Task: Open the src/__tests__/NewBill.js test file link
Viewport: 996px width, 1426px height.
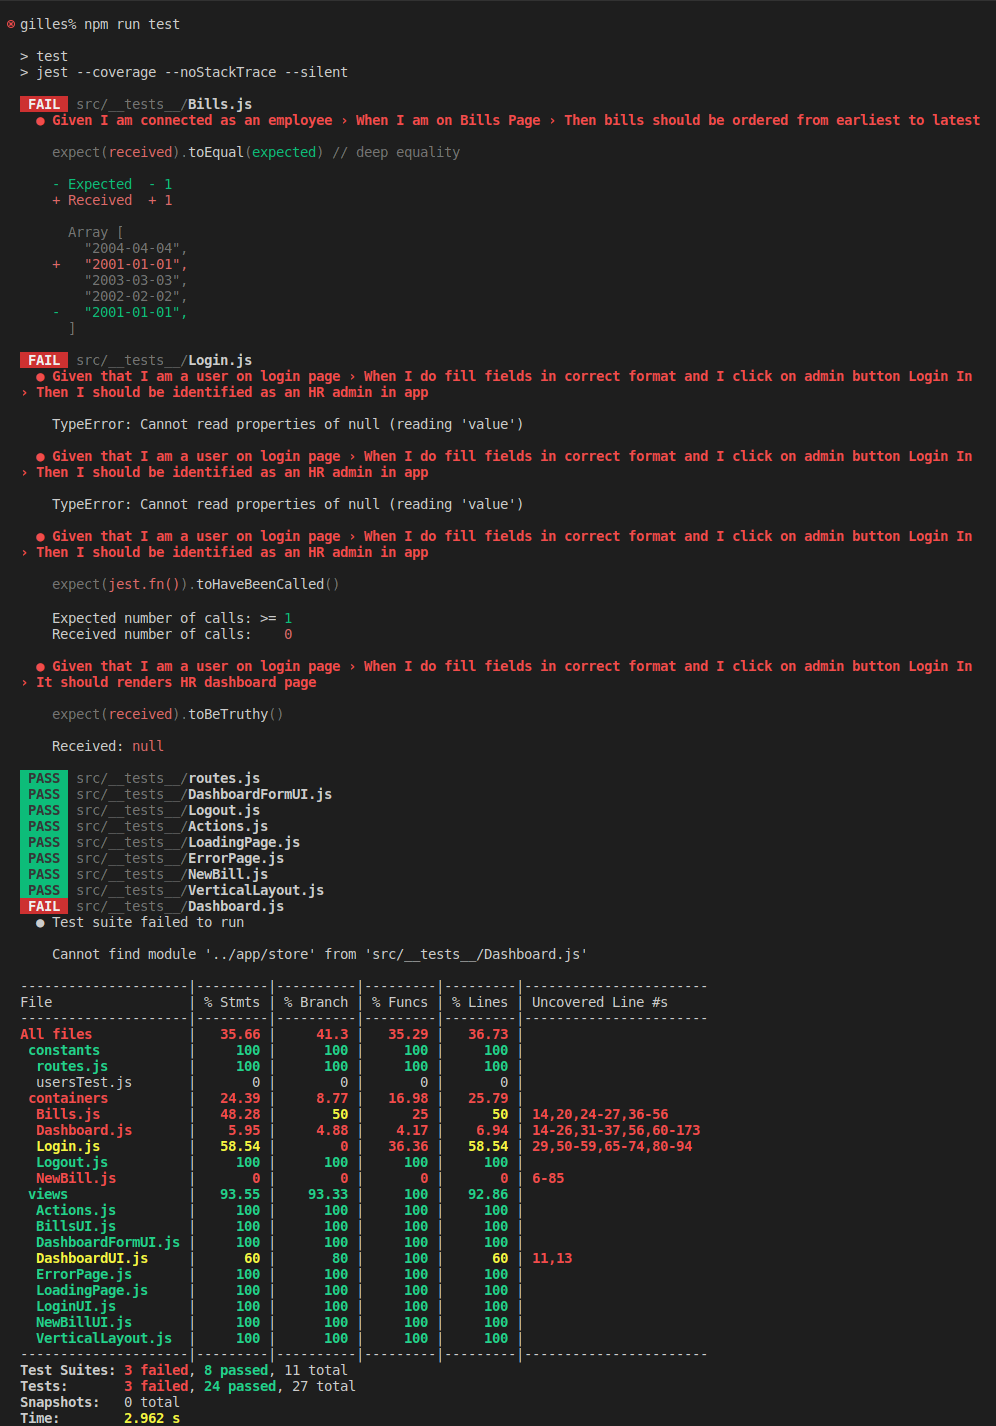Action: pos(172,874)
